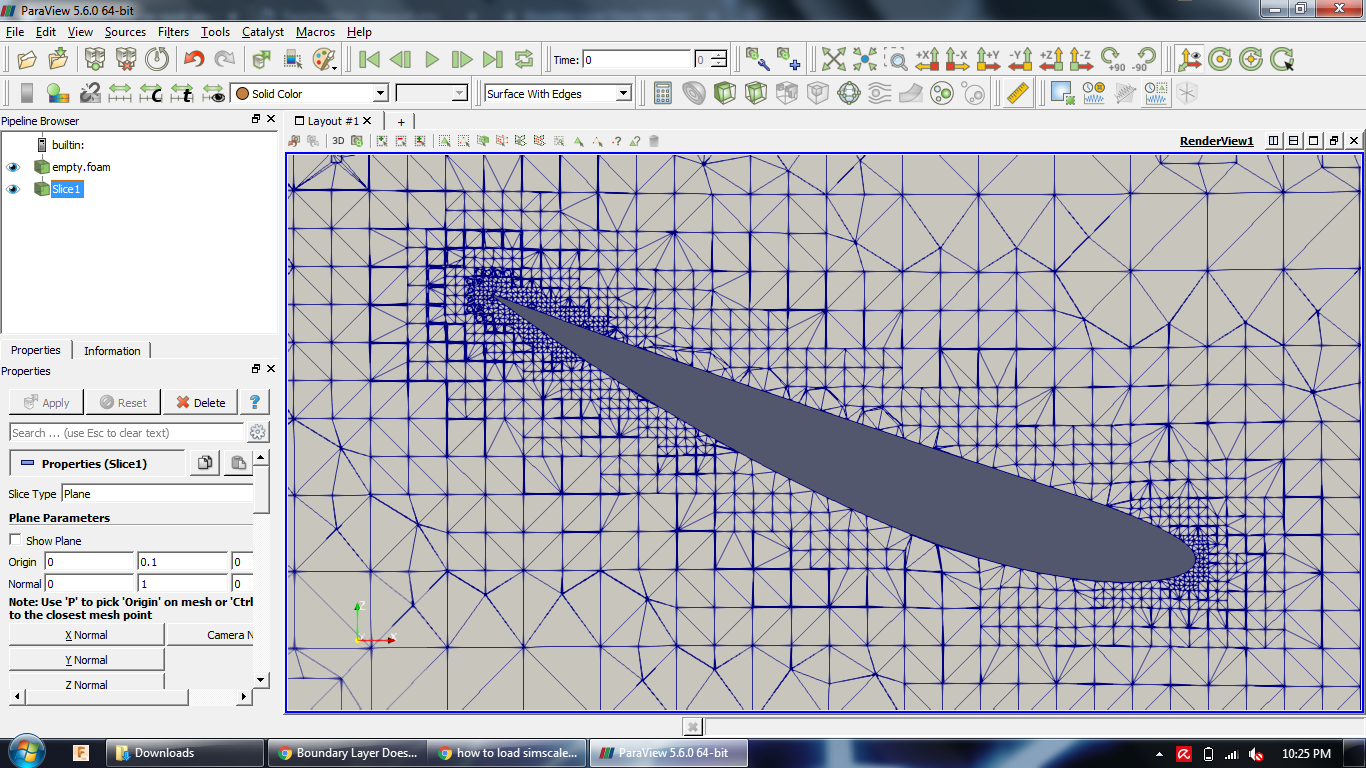1366x768 pixels.
Task: Open the ruler measurement tool
Action: 1018,93
